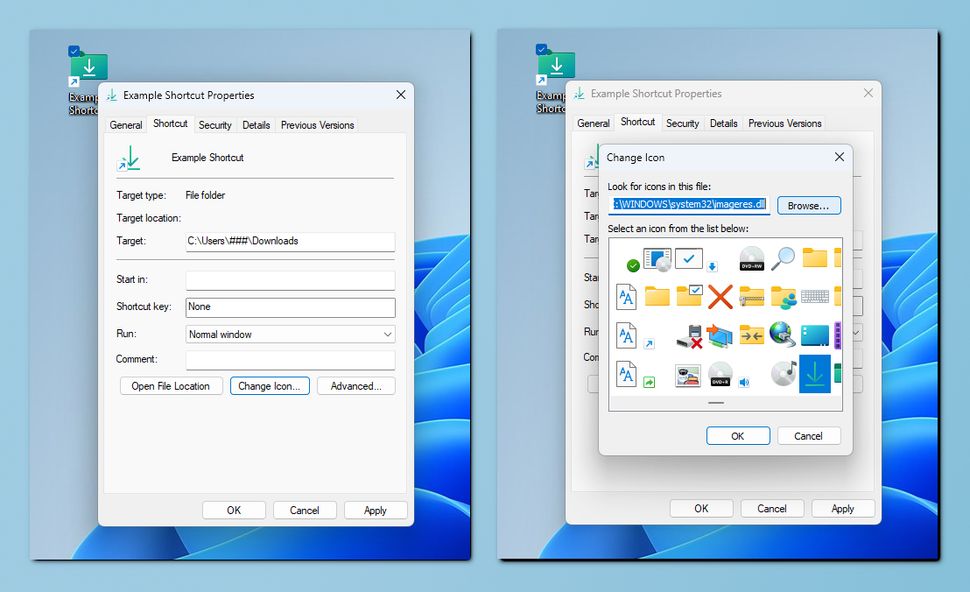Viewport: 970px width, 592px height.
Task: Select the blue Downloads arrow icon
Action: tap(815, 374)
